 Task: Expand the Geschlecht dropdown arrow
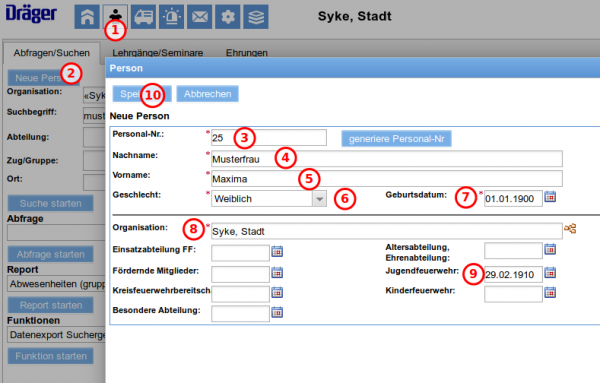tap(319, 199)
